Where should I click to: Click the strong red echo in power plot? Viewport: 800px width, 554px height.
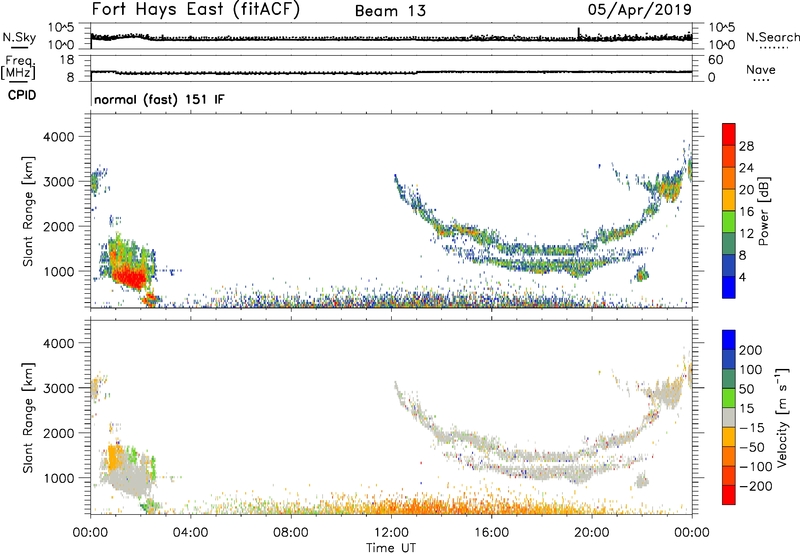130,277
